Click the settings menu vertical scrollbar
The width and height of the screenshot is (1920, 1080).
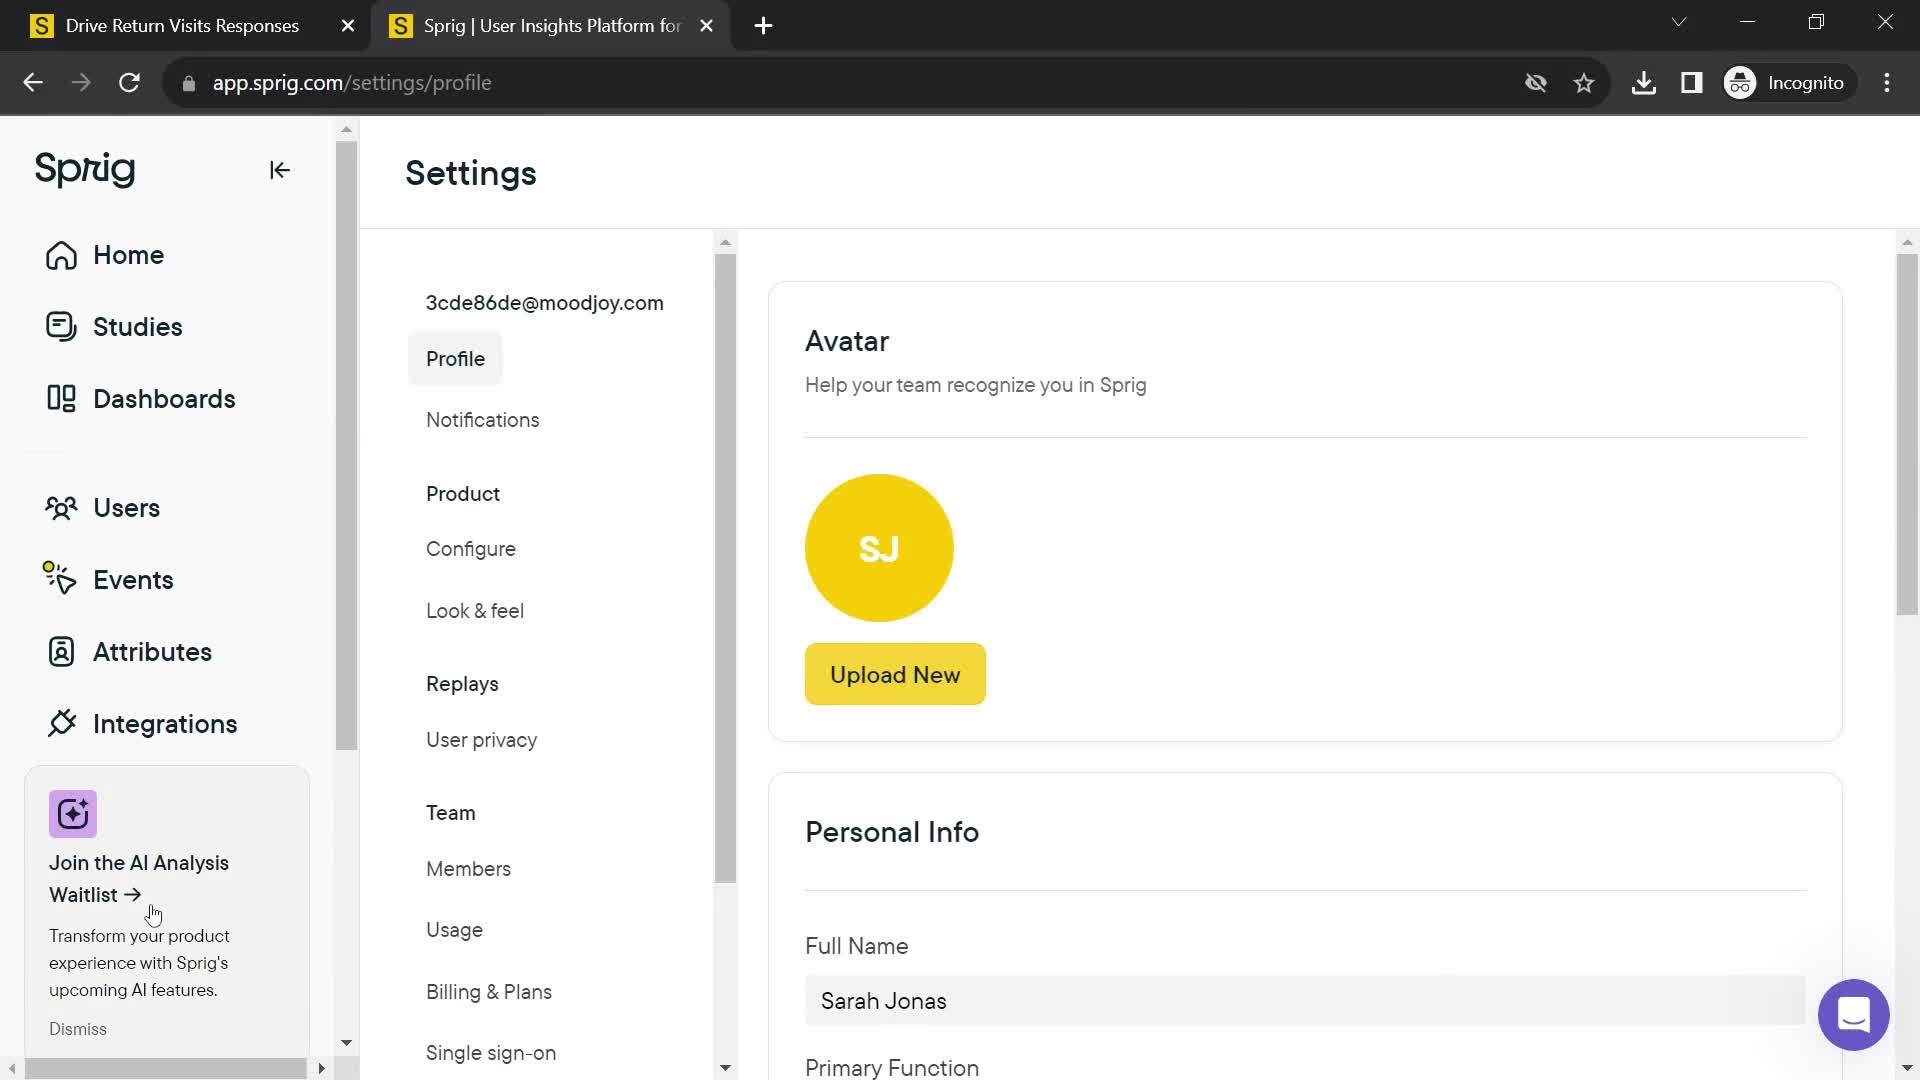click(725, 568)
